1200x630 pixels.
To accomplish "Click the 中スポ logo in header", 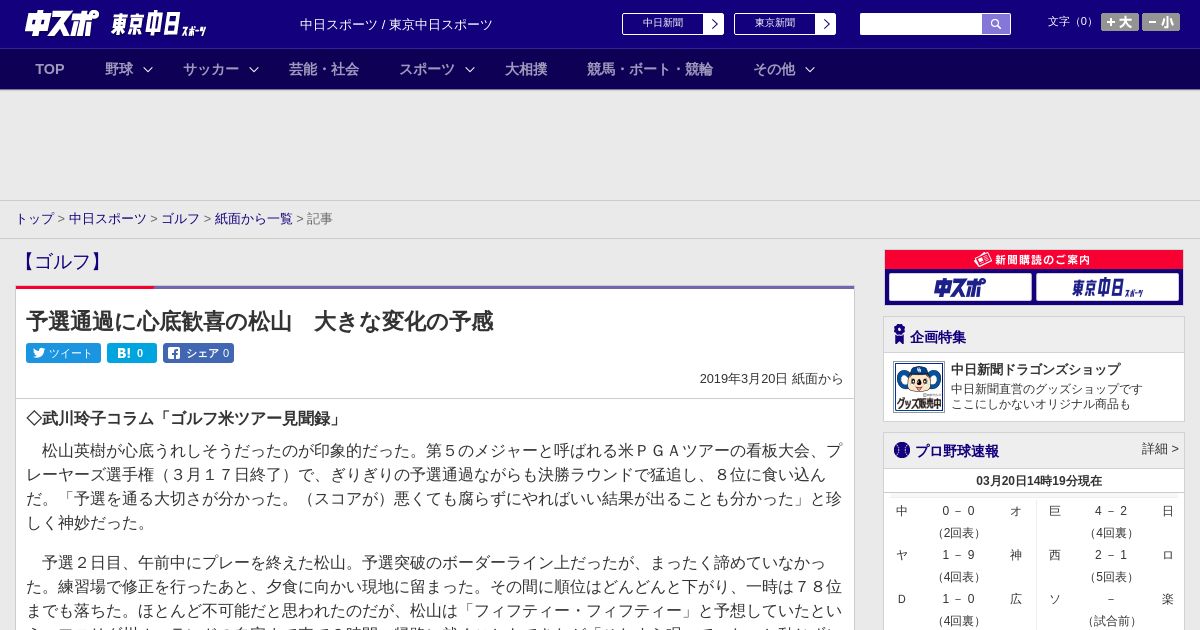I will point(62,24).
